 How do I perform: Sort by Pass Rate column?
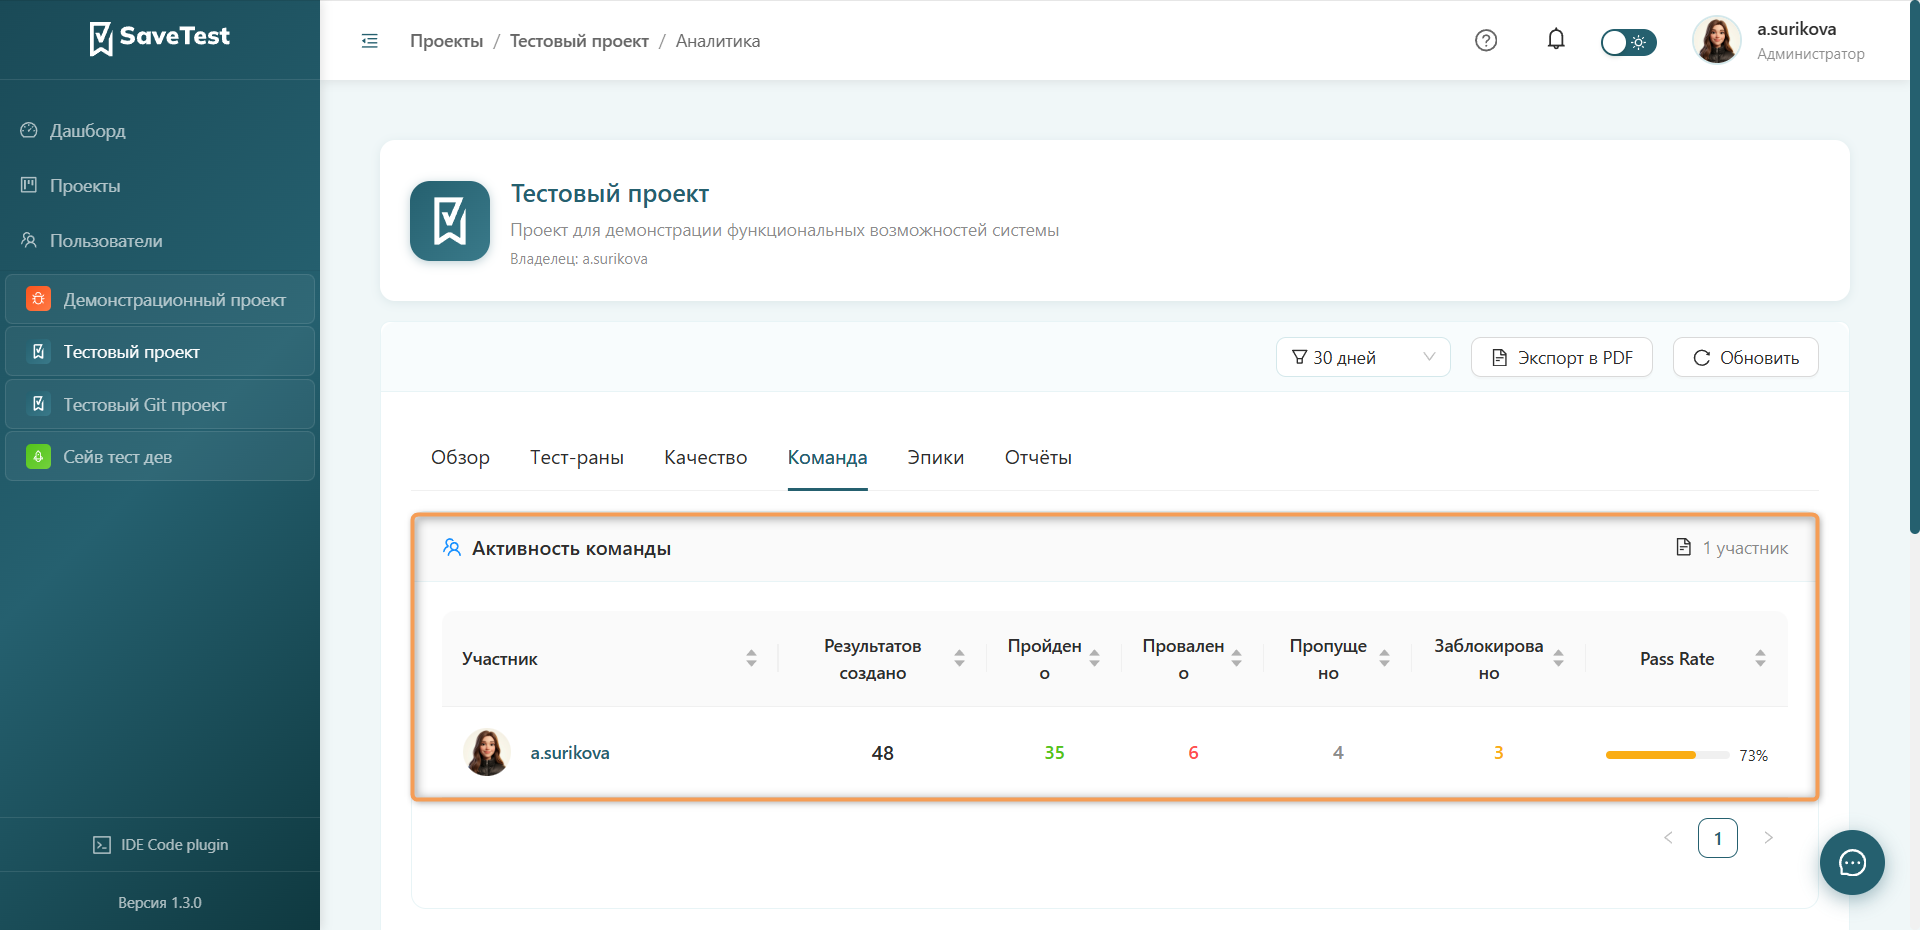[x=1760, y=658]
